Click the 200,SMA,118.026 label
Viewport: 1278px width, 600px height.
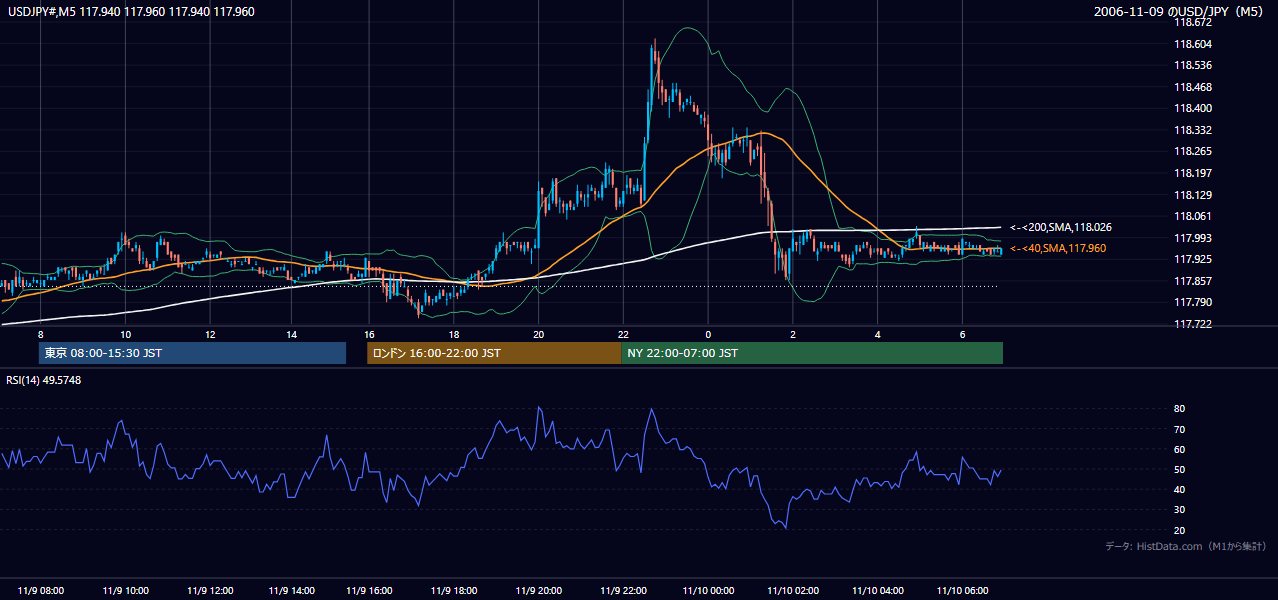click(x=1061, y=228)
